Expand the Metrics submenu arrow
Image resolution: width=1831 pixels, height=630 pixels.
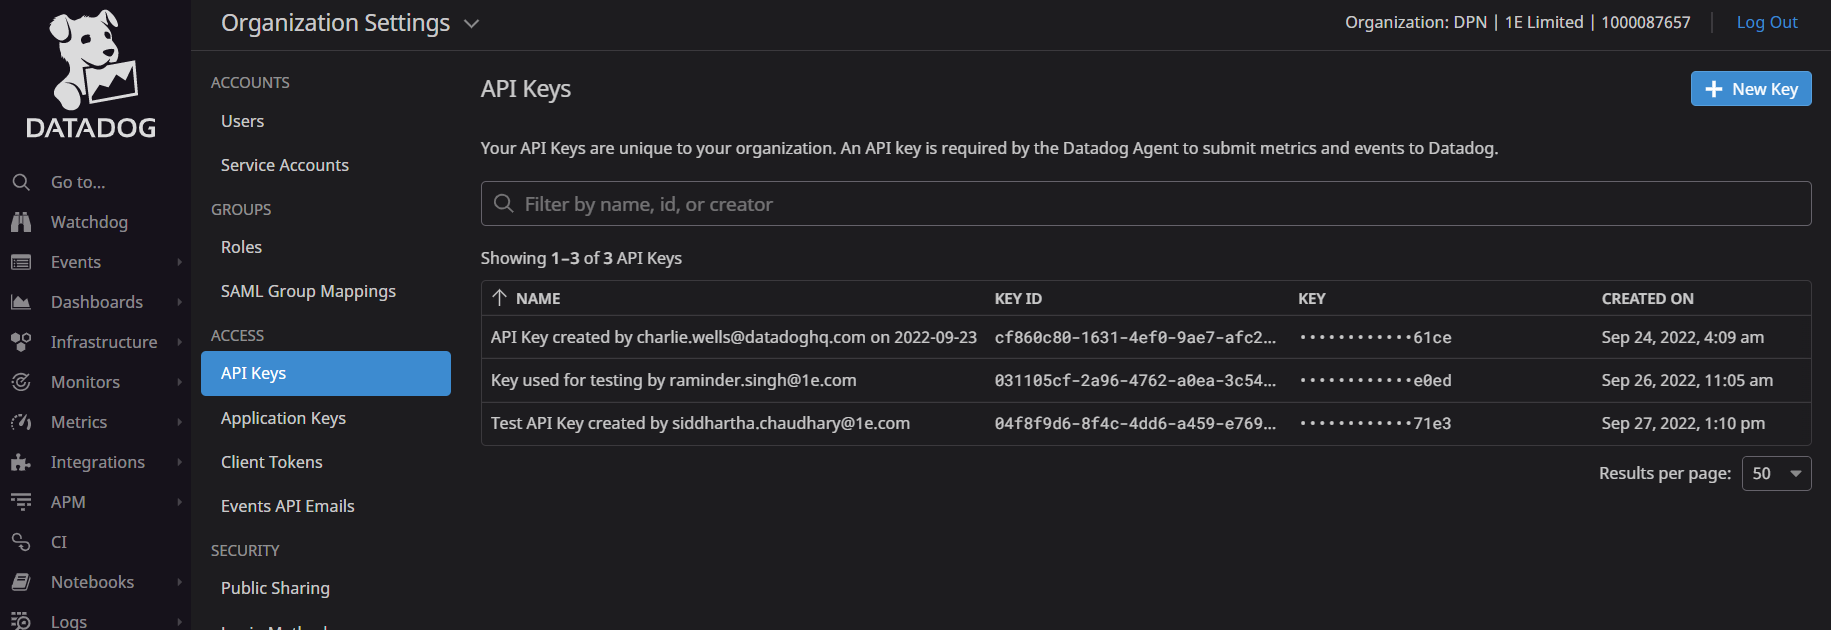[179, 422]
